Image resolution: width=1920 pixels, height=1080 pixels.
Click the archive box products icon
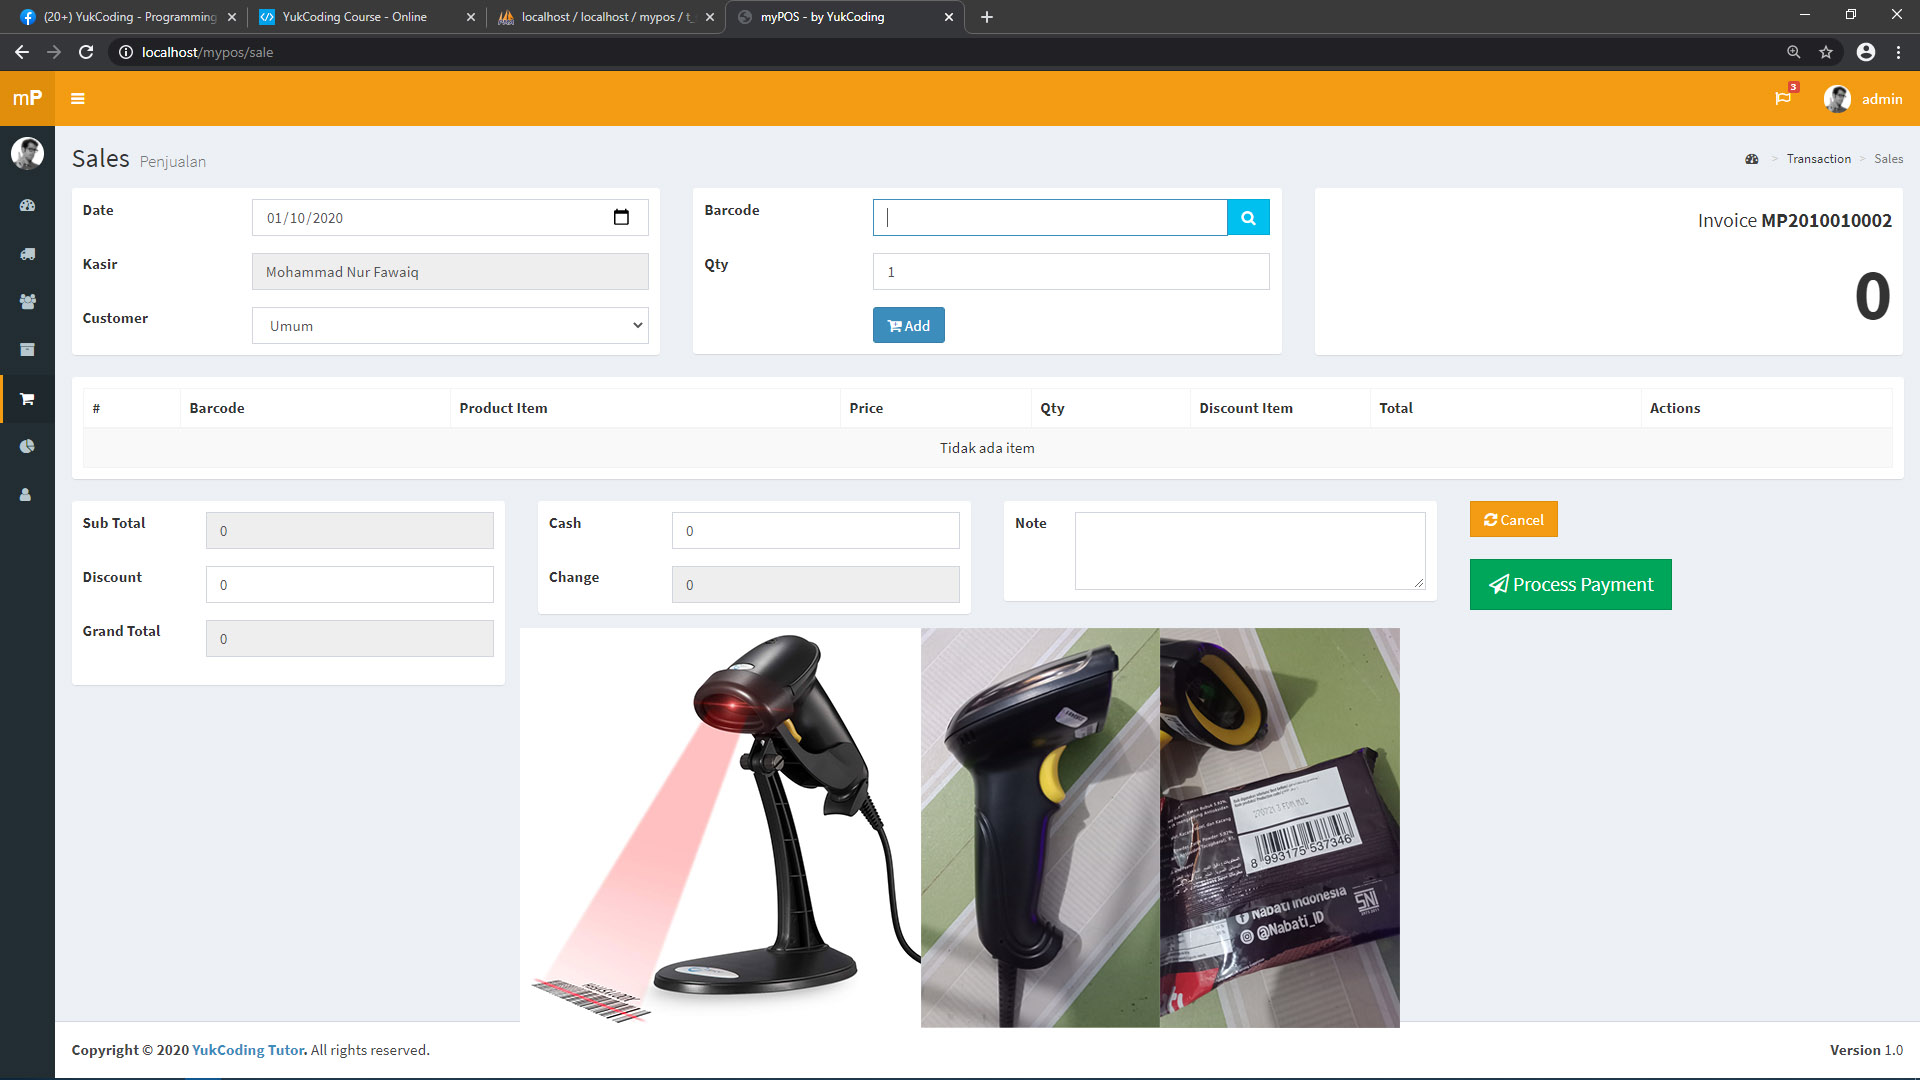(x=27, y=349)
